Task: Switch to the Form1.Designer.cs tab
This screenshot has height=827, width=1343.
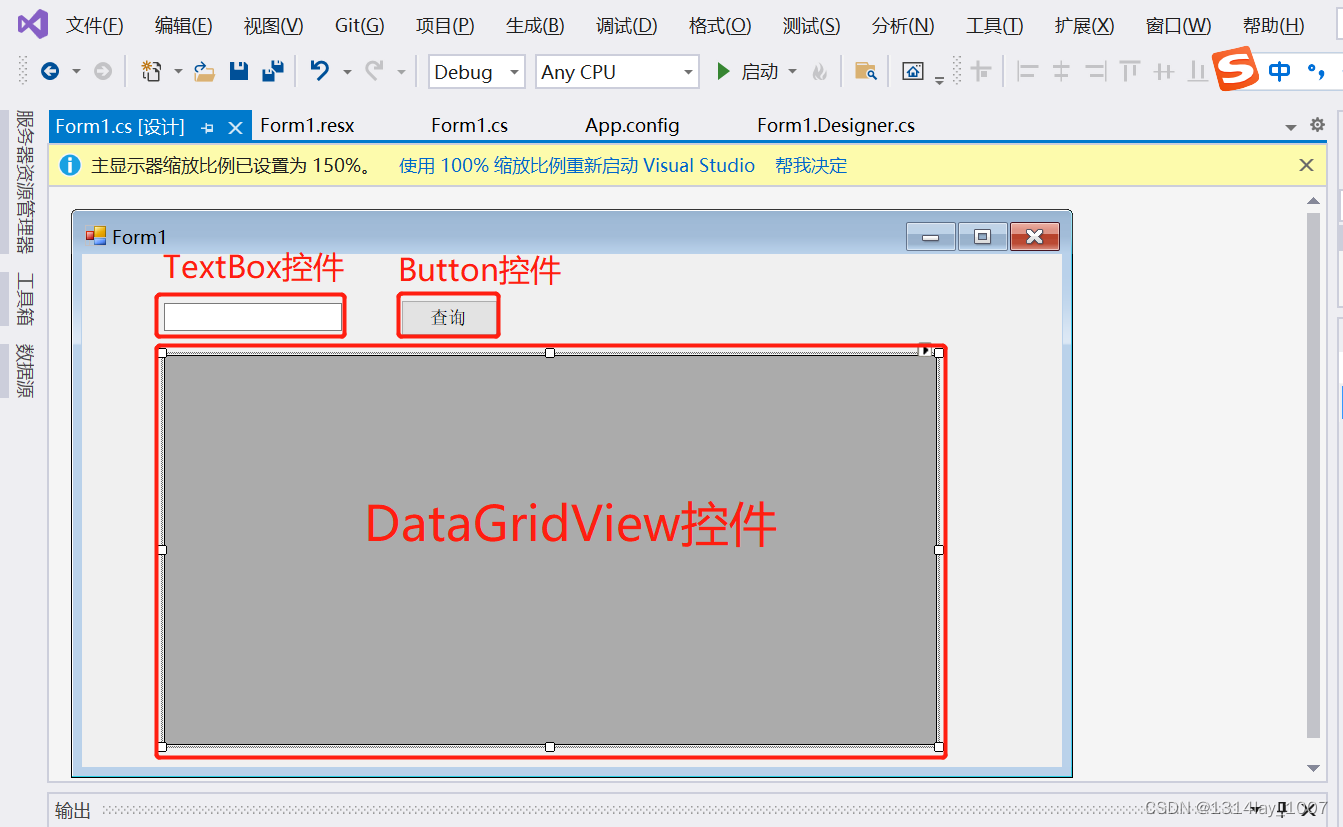Action: tap(836, 126)
